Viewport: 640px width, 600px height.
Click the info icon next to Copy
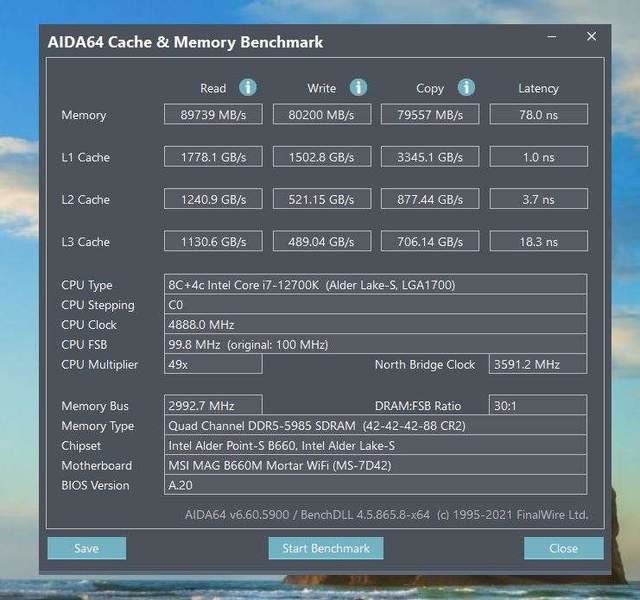point(466,87)
